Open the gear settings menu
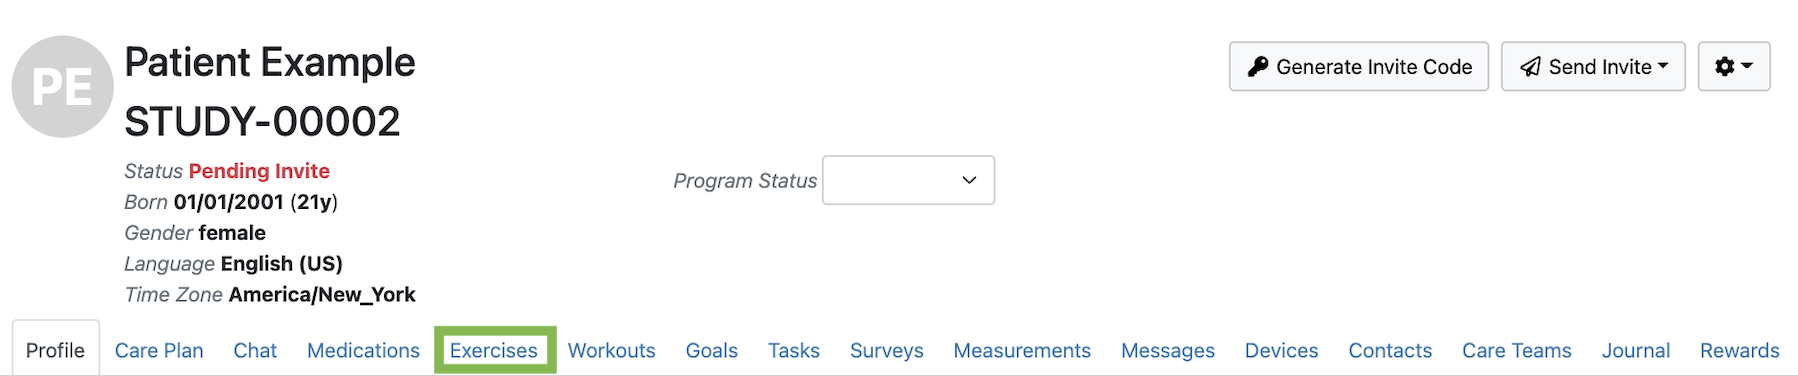Image resolution: width=1798 pixels, height=376 pixels. tap(1734, 66)
